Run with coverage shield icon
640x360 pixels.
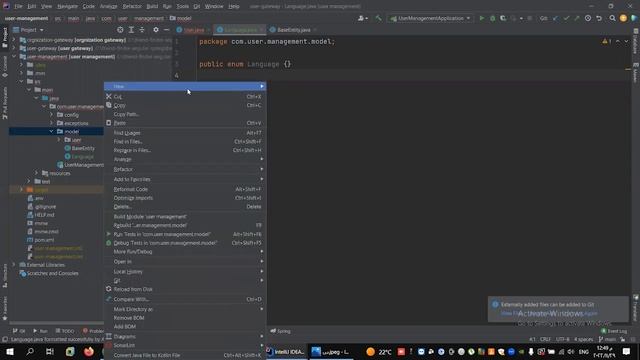coord(503,18)
